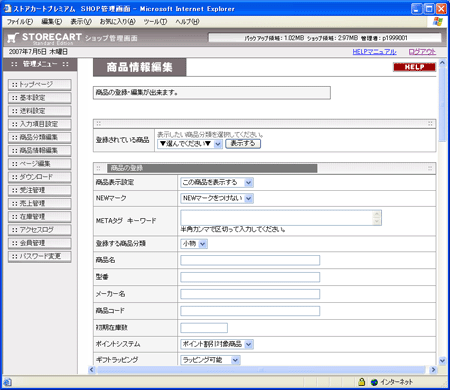450x390 pixels.
Task: Open 在庫管理 from the admin menu
Action: [x=40, y=217]
